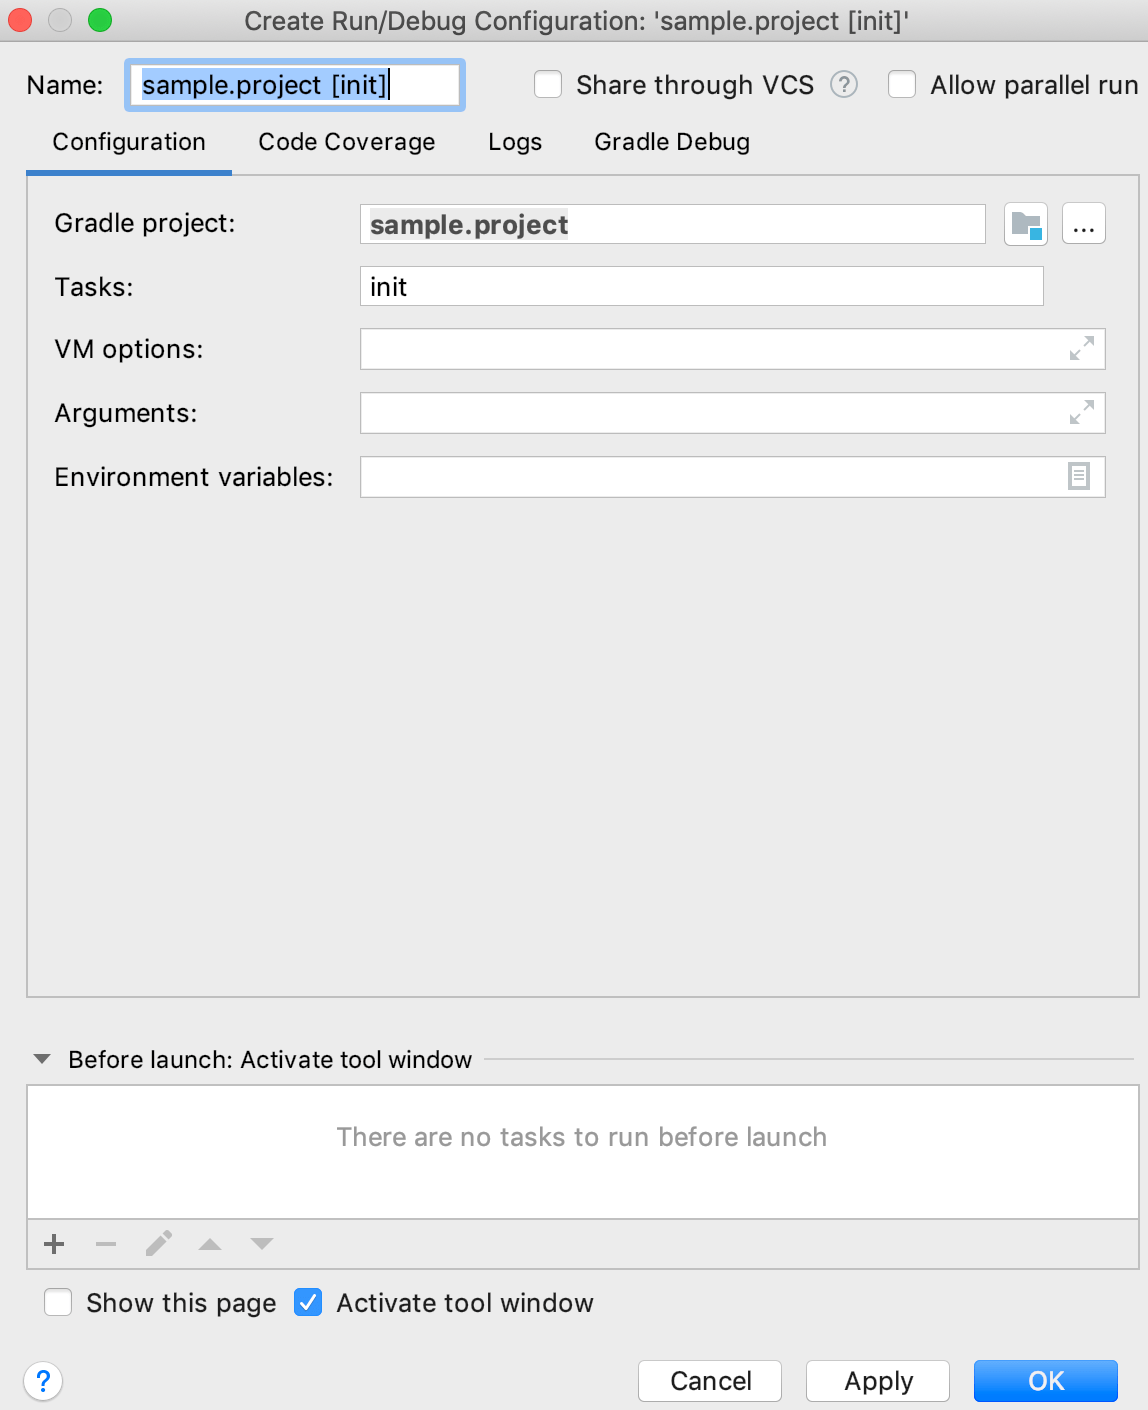1148x1410 pixels.
Task: Check the Show this page checkbox
Action: click(x=58, y=1302)
